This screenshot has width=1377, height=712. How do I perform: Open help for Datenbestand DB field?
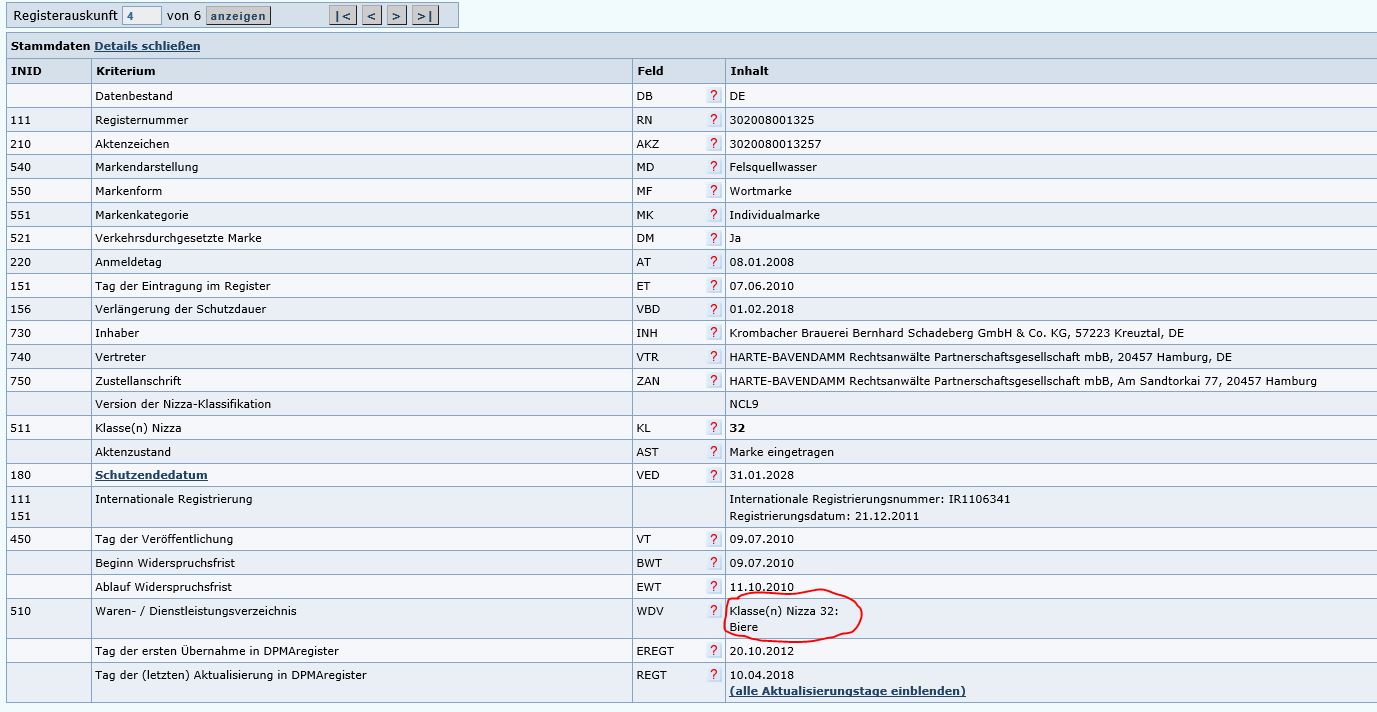[713, 96]
